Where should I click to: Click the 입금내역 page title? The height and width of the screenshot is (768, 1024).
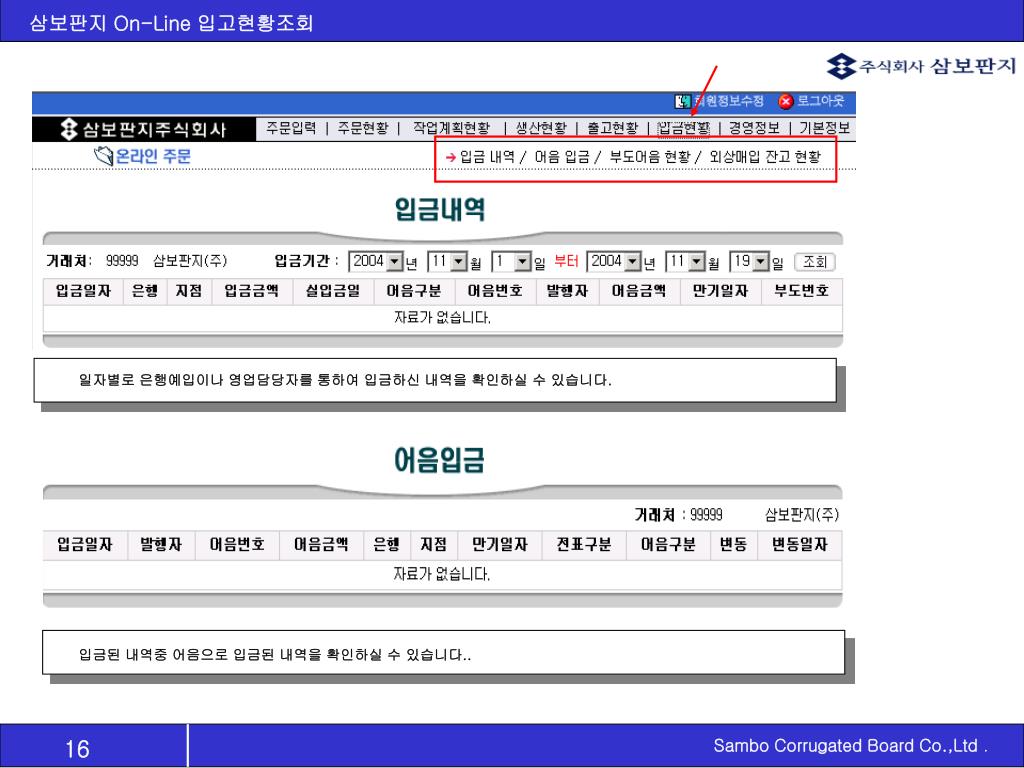point(440,210)
